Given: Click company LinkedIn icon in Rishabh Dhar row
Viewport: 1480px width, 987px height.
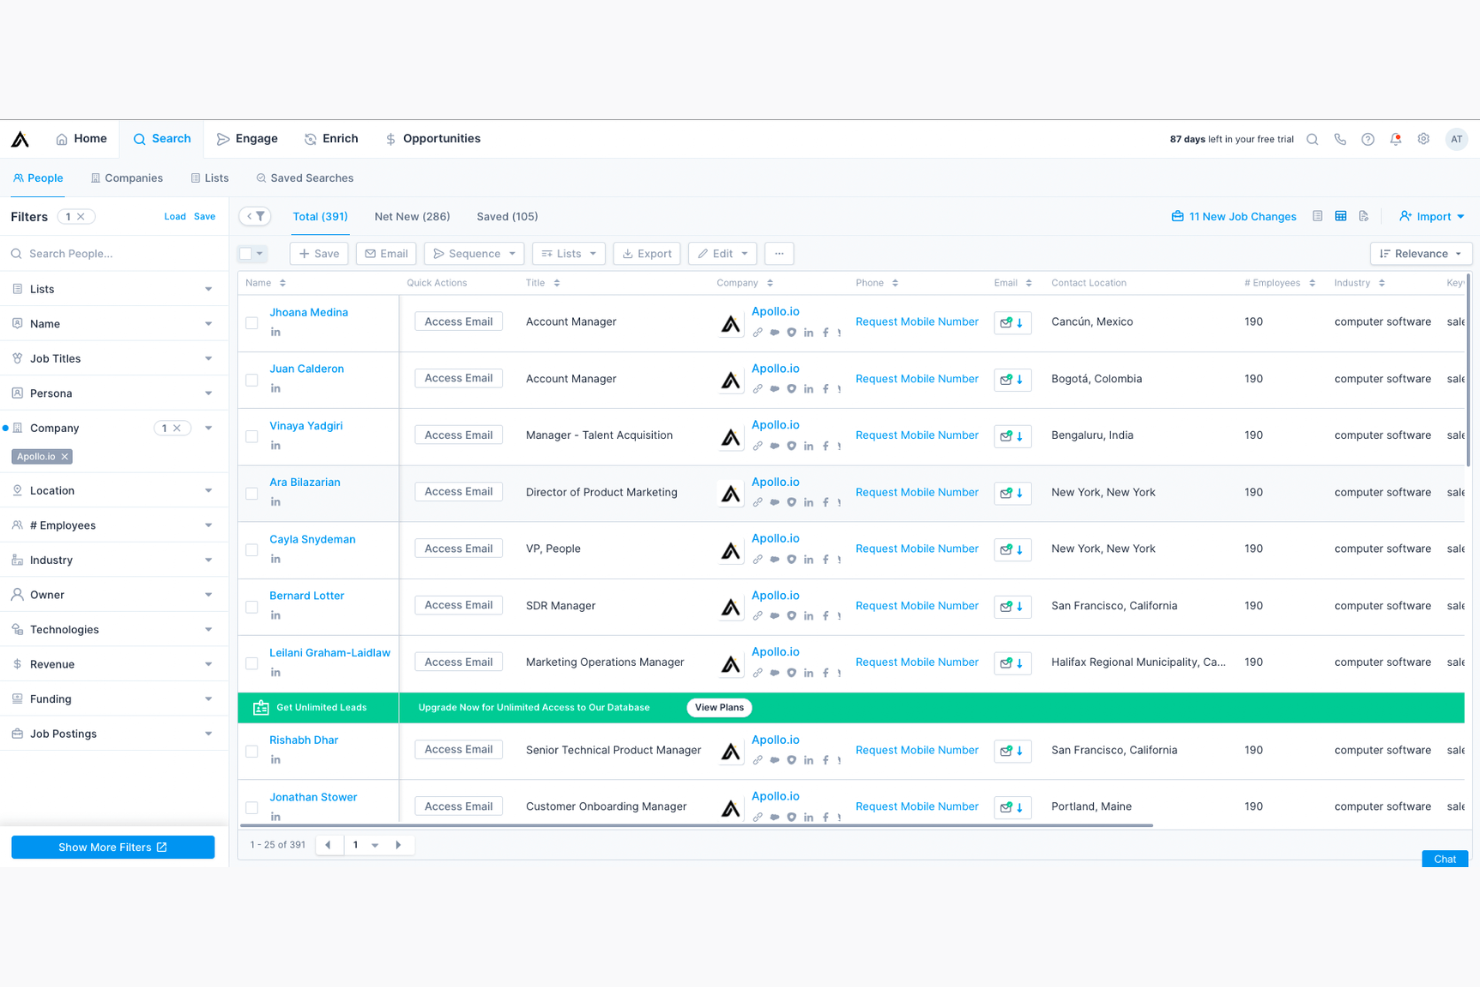Looking at the screenshot, I should [809, 760].
